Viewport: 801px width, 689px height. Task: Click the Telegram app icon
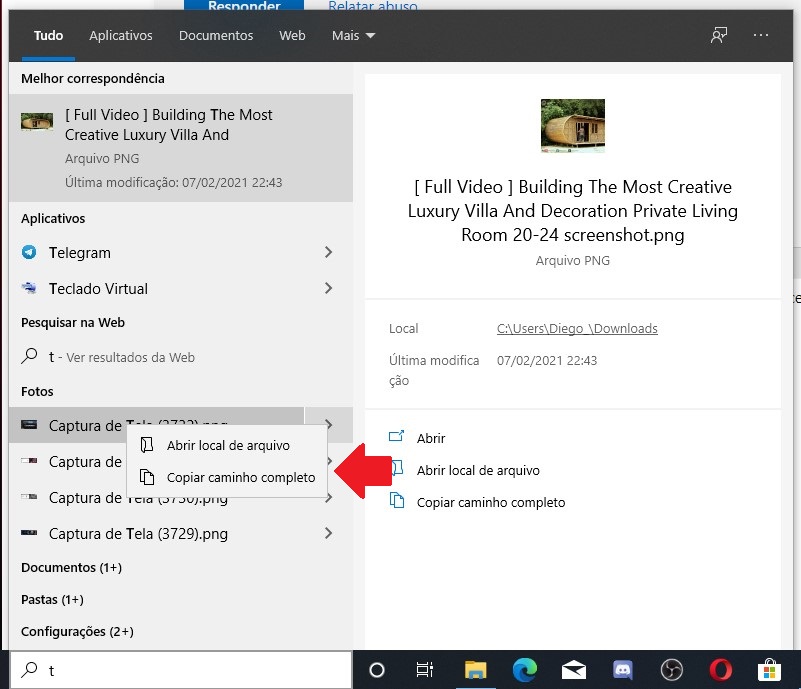point(29,253)
